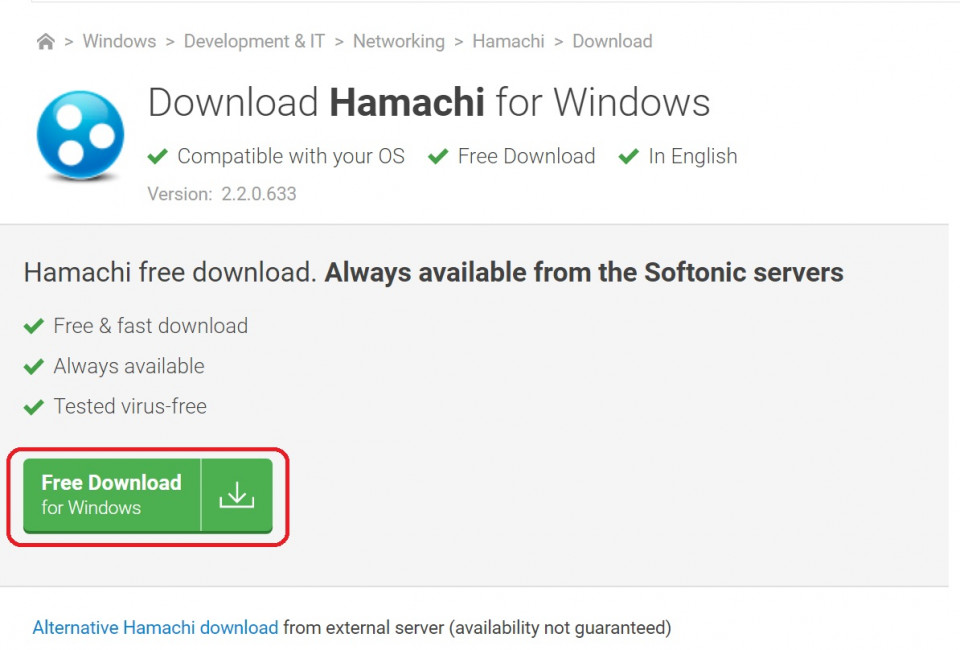
Task: Click the In English label
Action: [692, 157]
